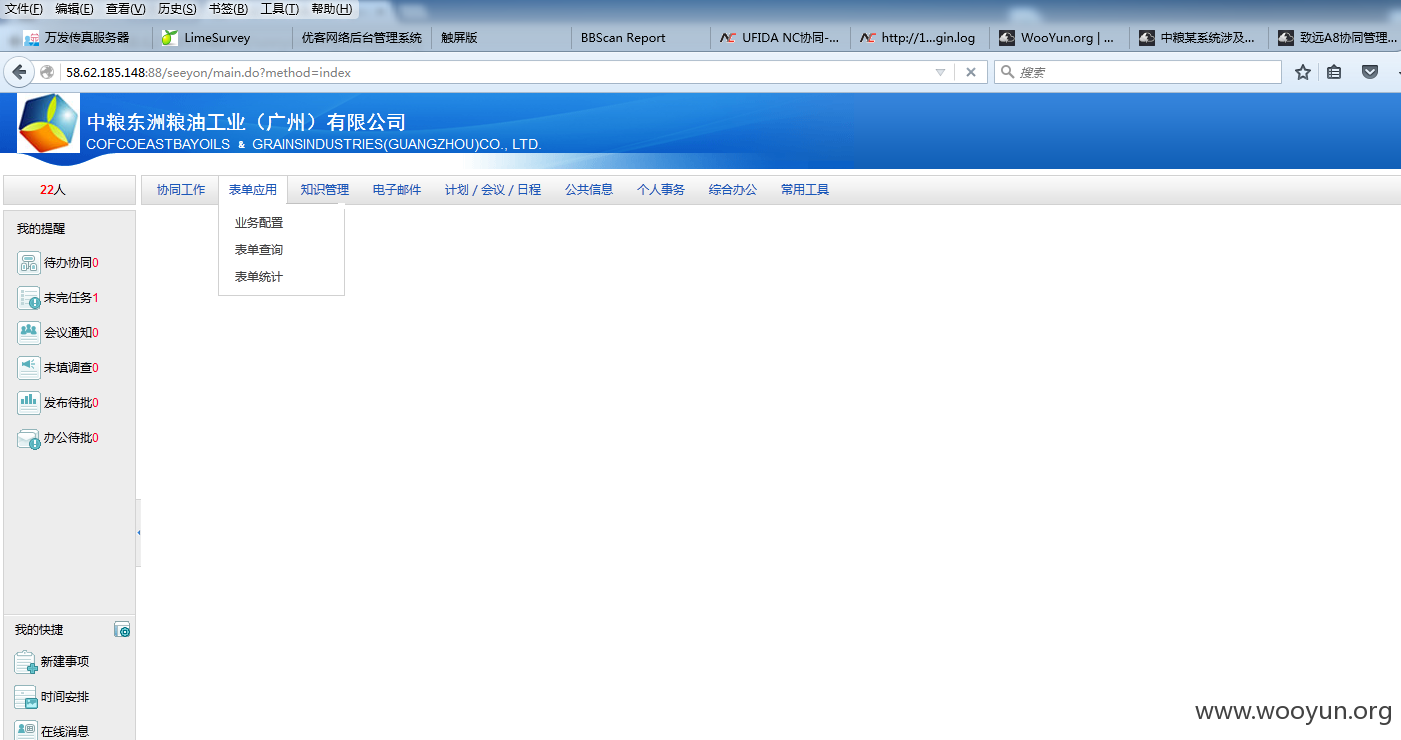
Task: Switch to the 触屏版 tab
Action: point(501,38)
